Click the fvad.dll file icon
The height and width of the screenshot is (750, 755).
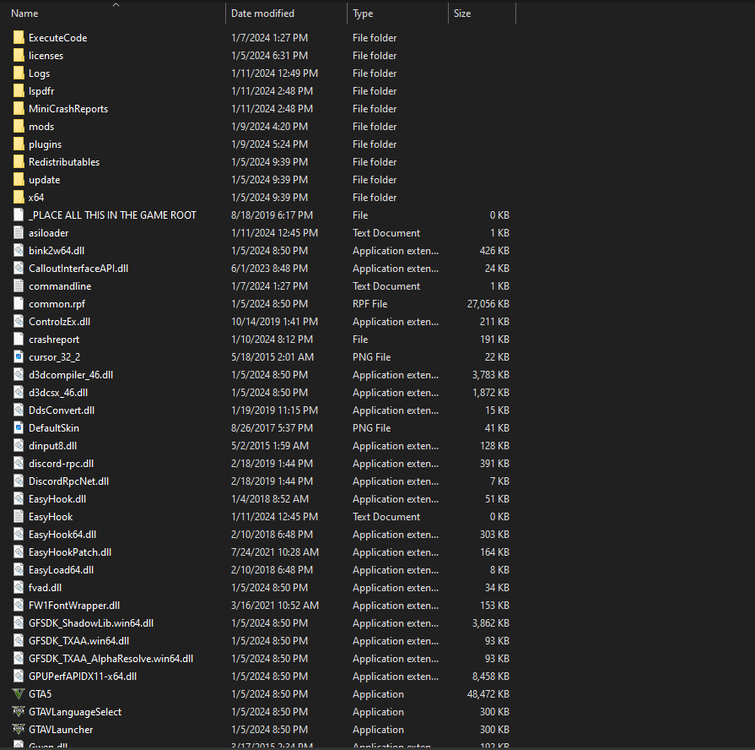[x=18, y=588]
